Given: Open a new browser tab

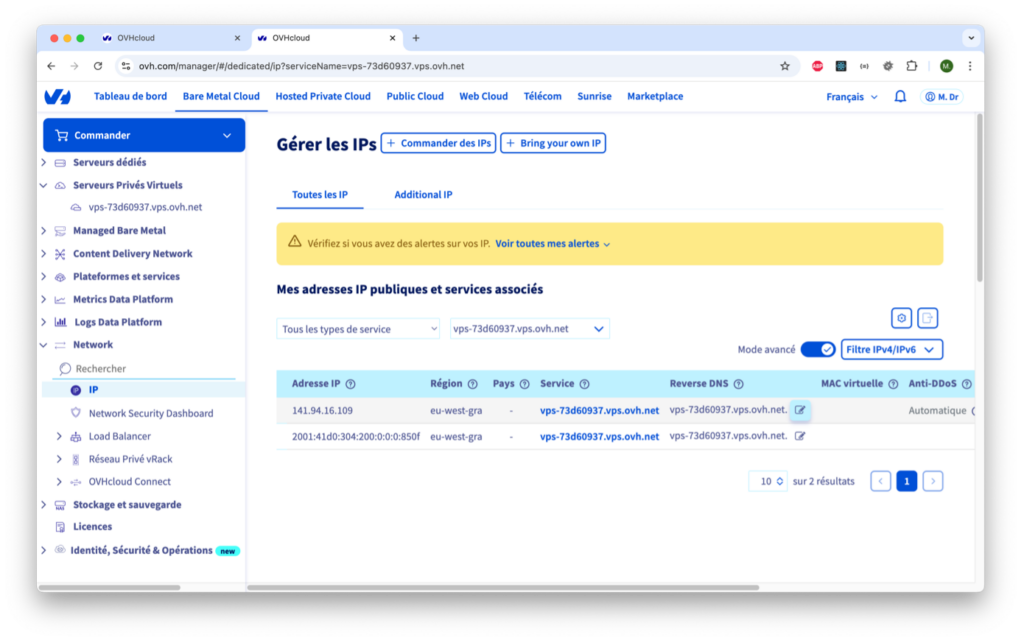Looking at the screenshot, I should tap(416, 38).
